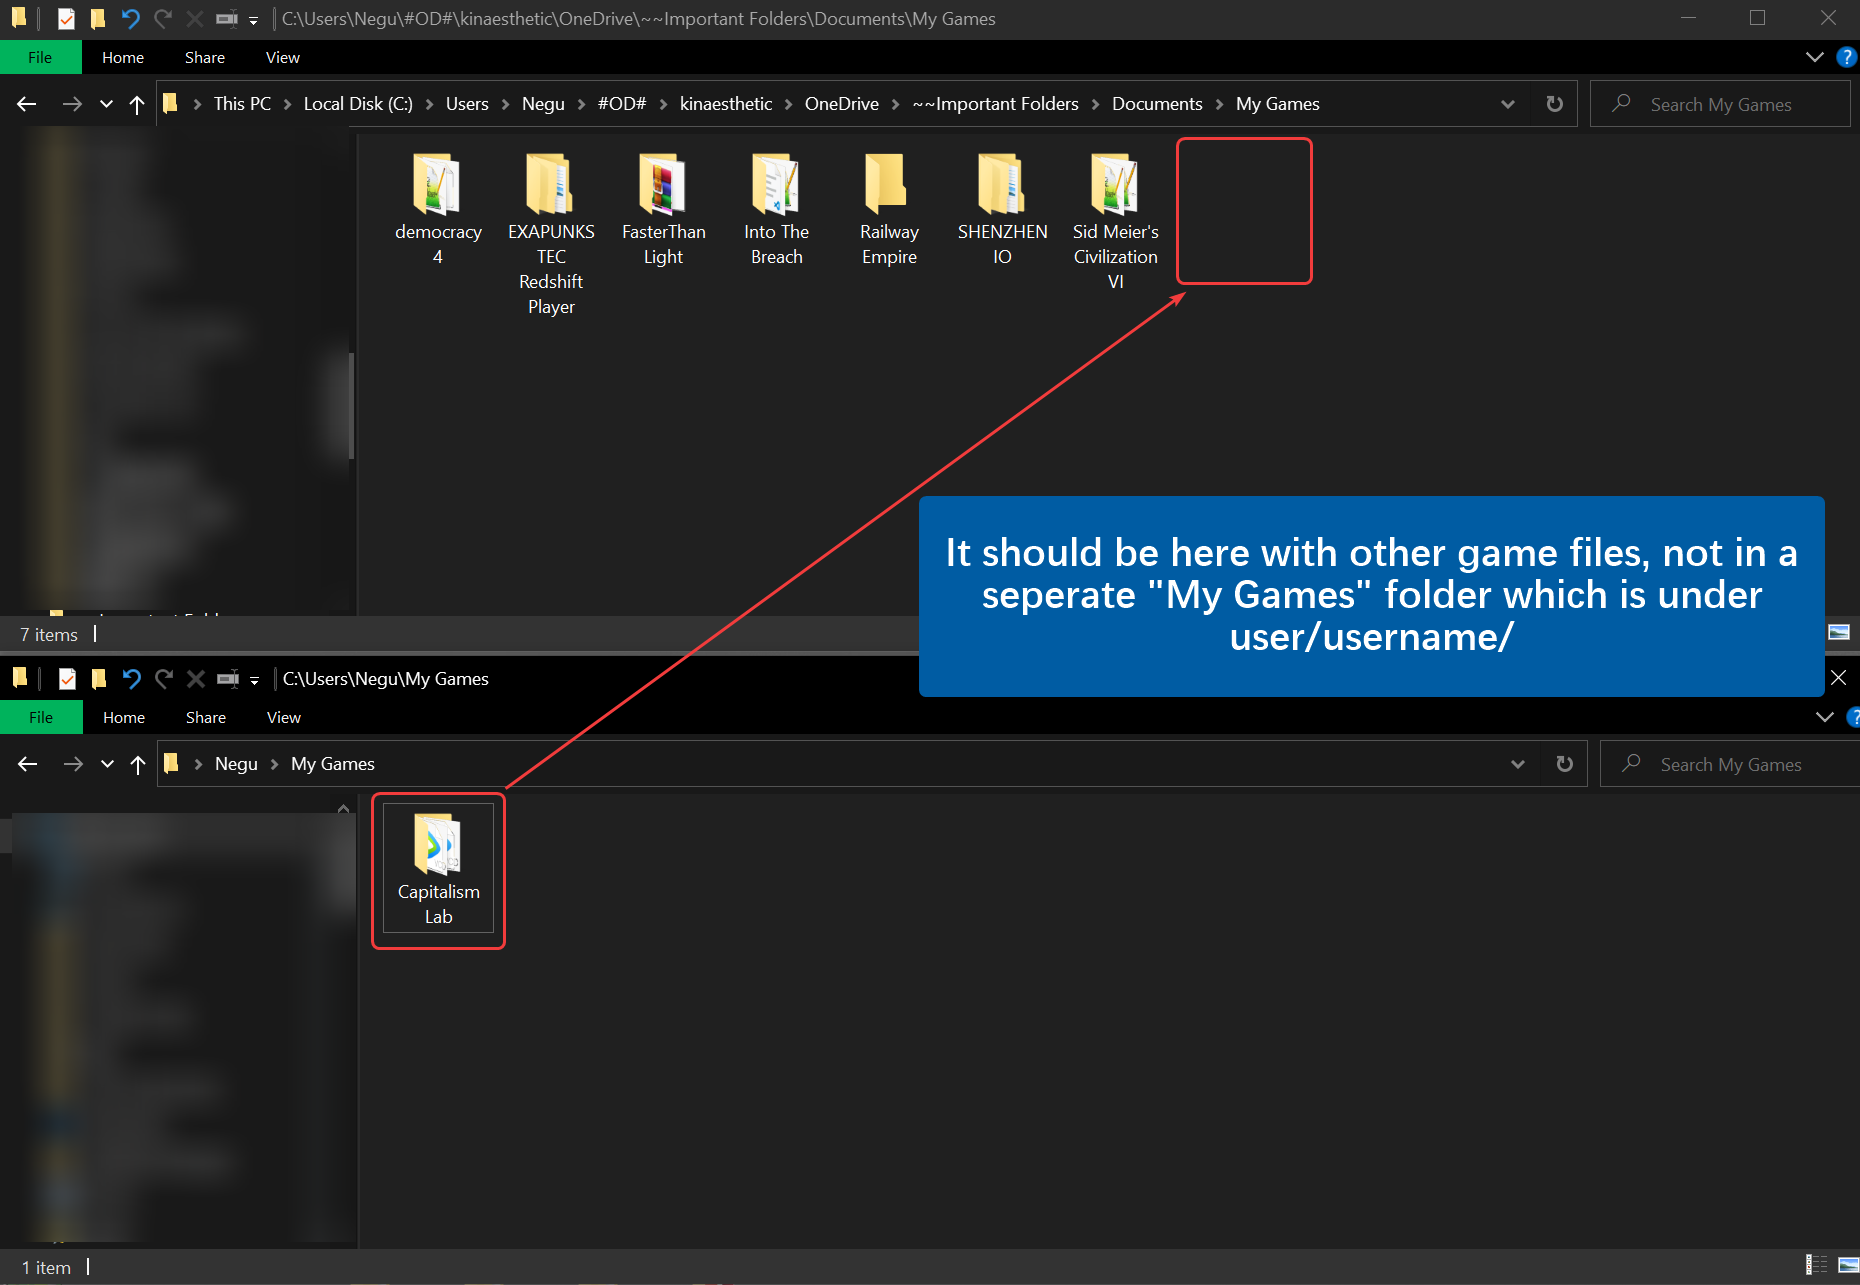Click Properties icon in bottom title bar

point(67,679)
